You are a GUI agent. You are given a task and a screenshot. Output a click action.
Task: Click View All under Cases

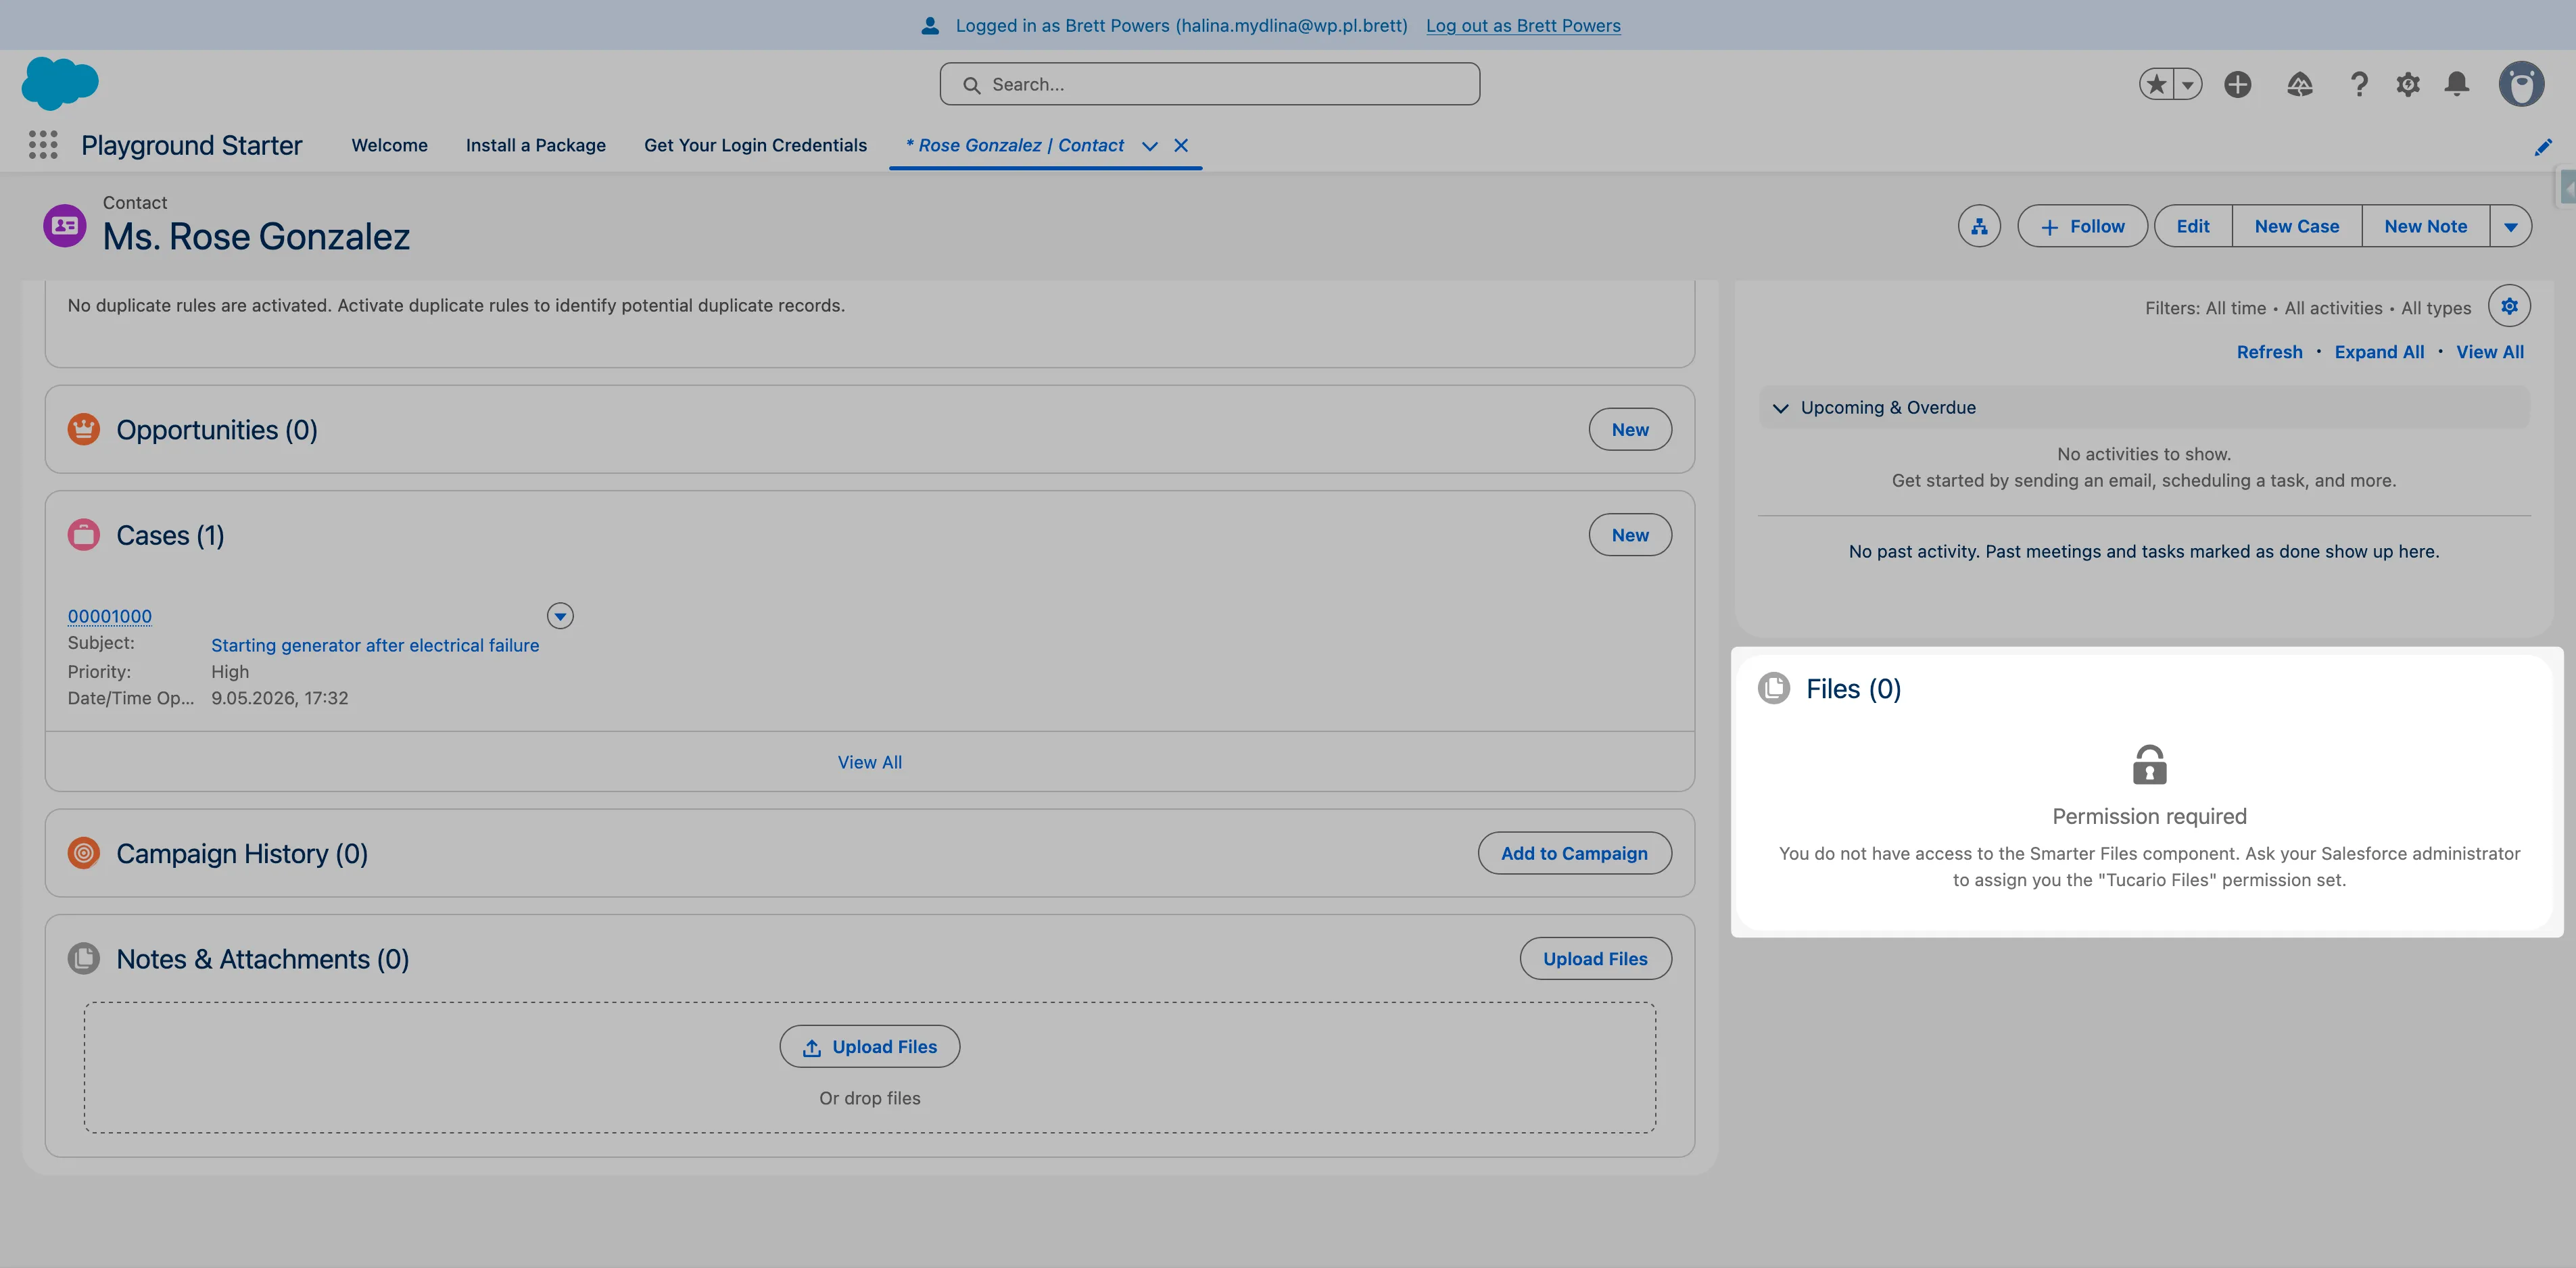point(870,762)
